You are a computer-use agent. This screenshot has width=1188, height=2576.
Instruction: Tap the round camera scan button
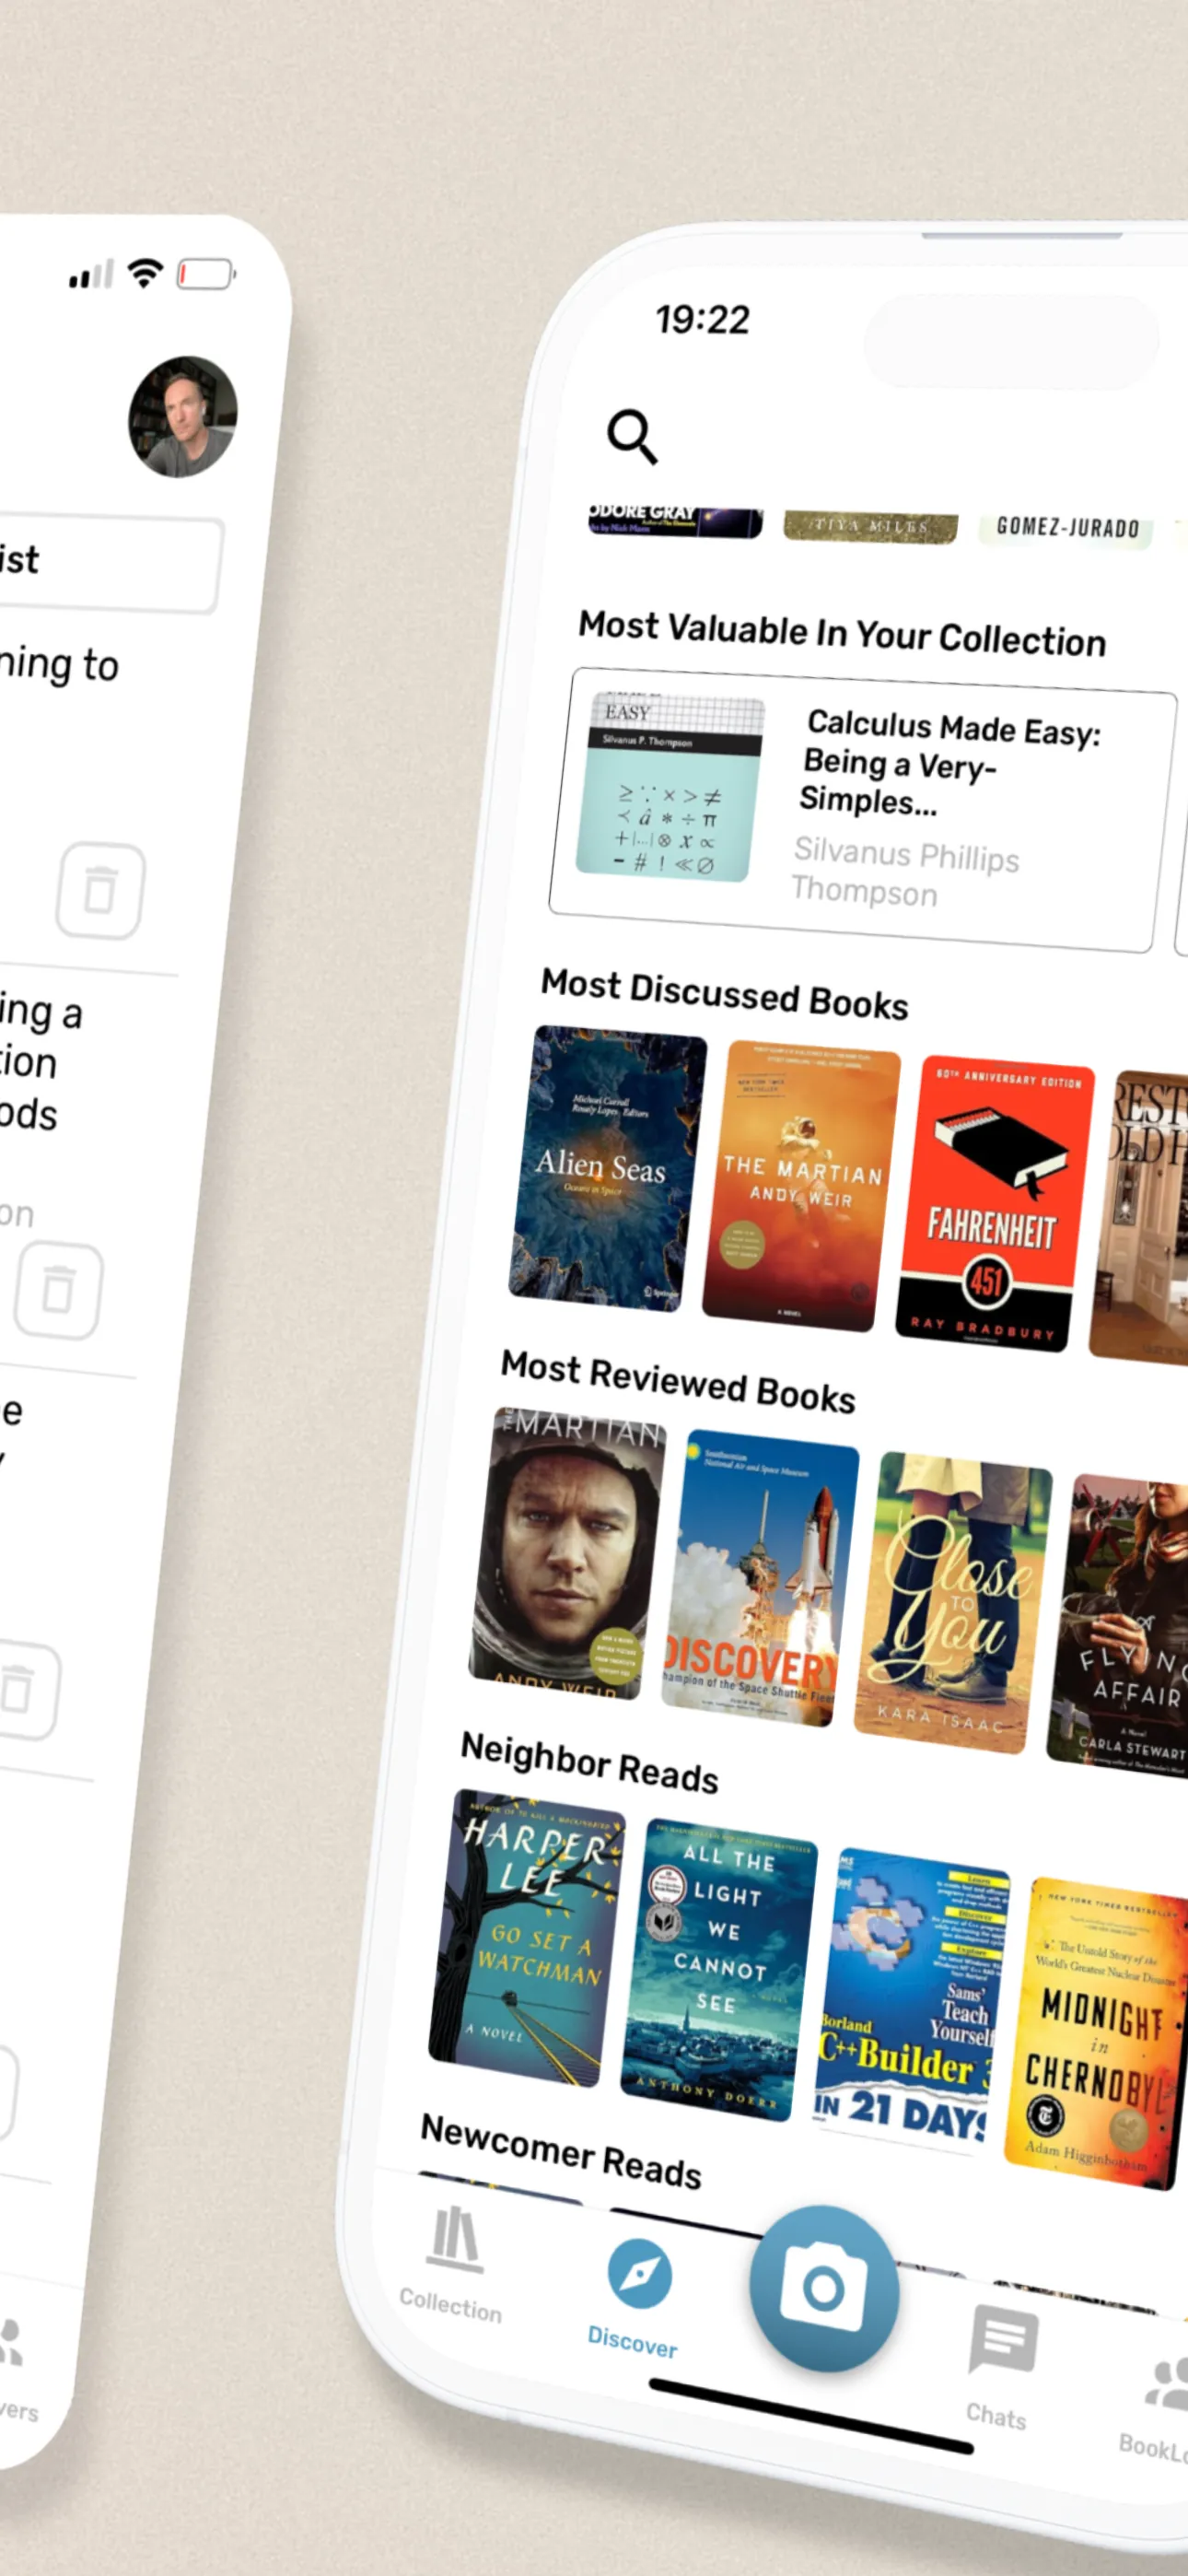point(824,2288)
